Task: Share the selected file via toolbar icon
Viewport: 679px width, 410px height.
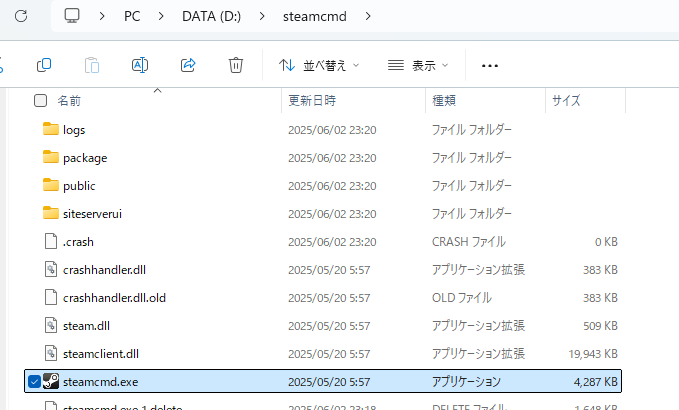Action: (x=188, y=65)
